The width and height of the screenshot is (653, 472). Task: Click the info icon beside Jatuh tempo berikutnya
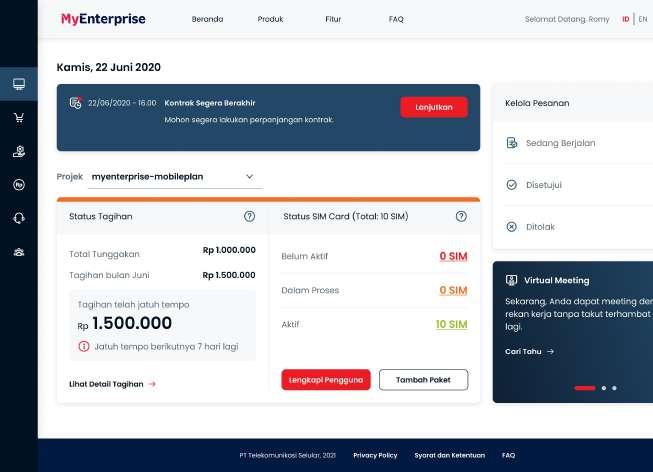point(84,346)
